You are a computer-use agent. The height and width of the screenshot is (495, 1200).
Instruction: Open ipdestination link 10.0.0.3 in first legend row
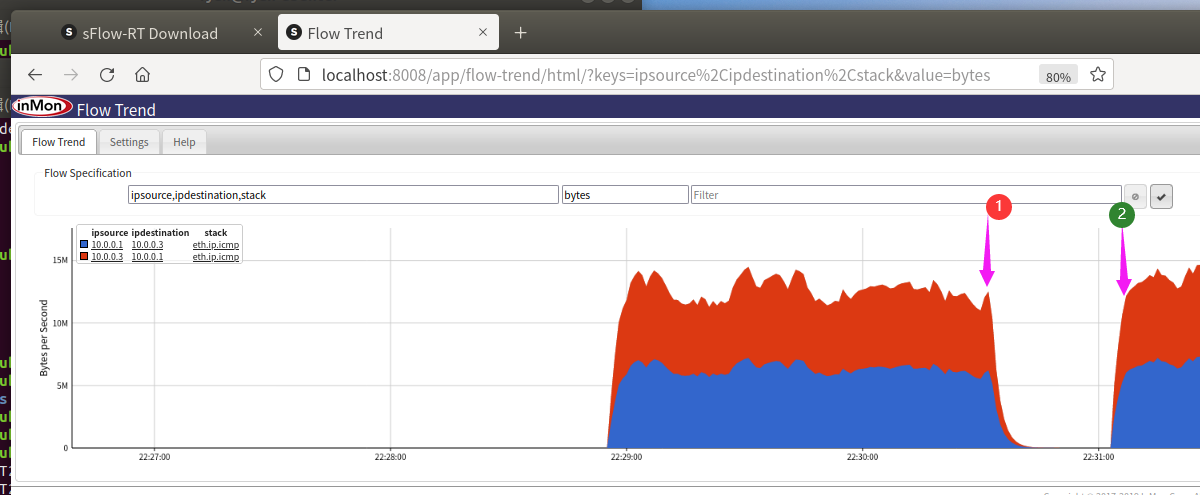146,245
